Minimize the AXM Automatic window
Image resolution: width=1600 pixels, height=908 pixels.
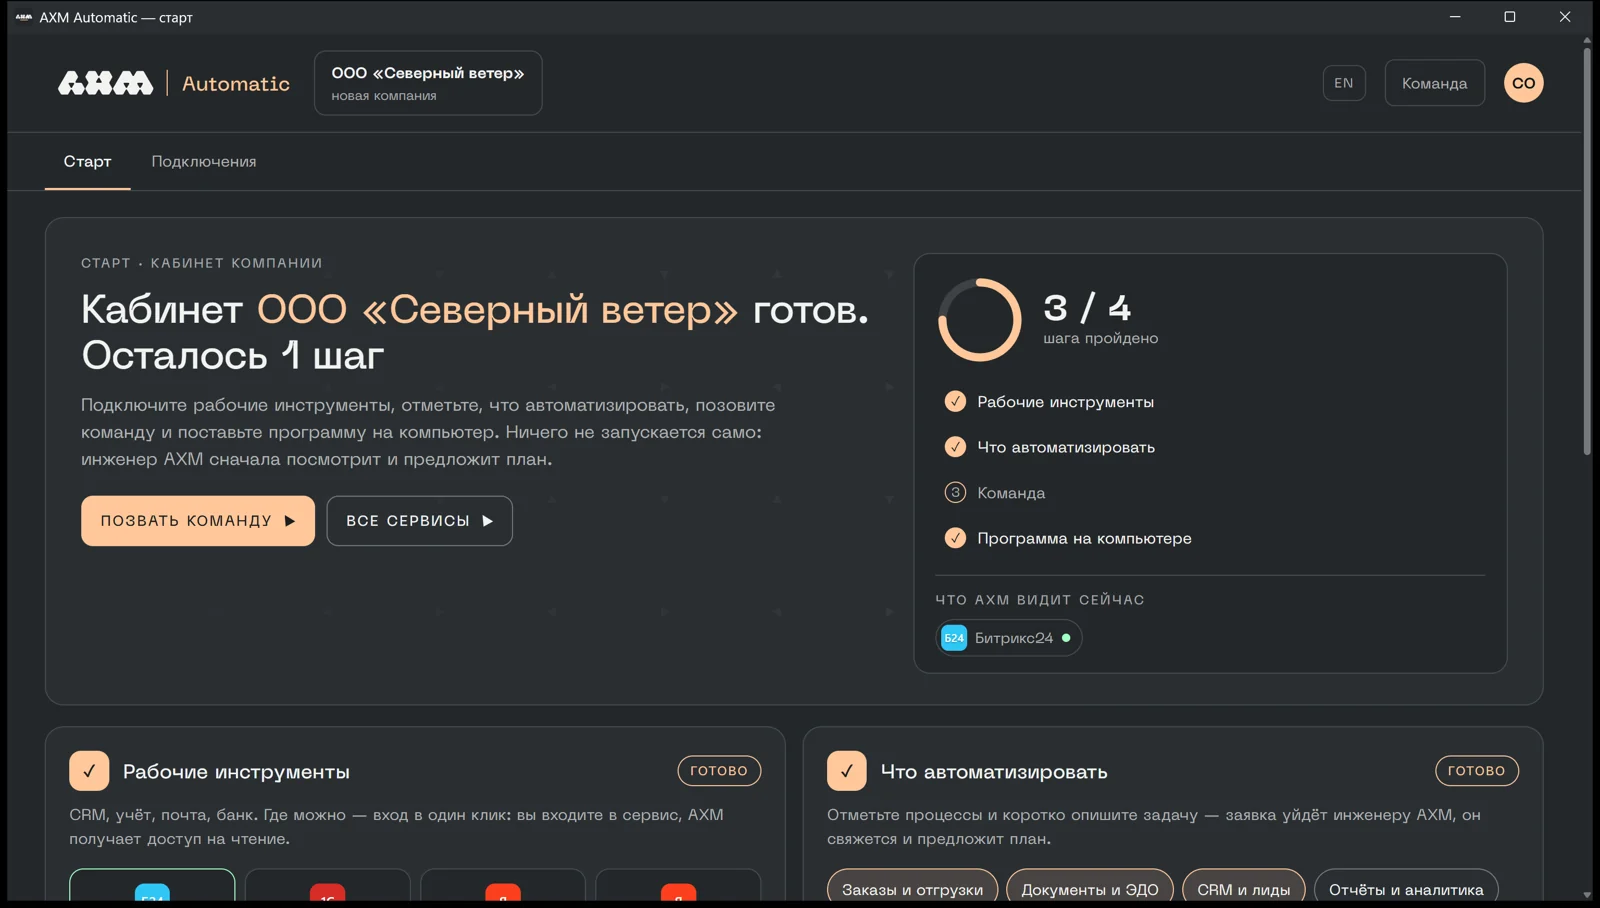[x=1455, y=17]
